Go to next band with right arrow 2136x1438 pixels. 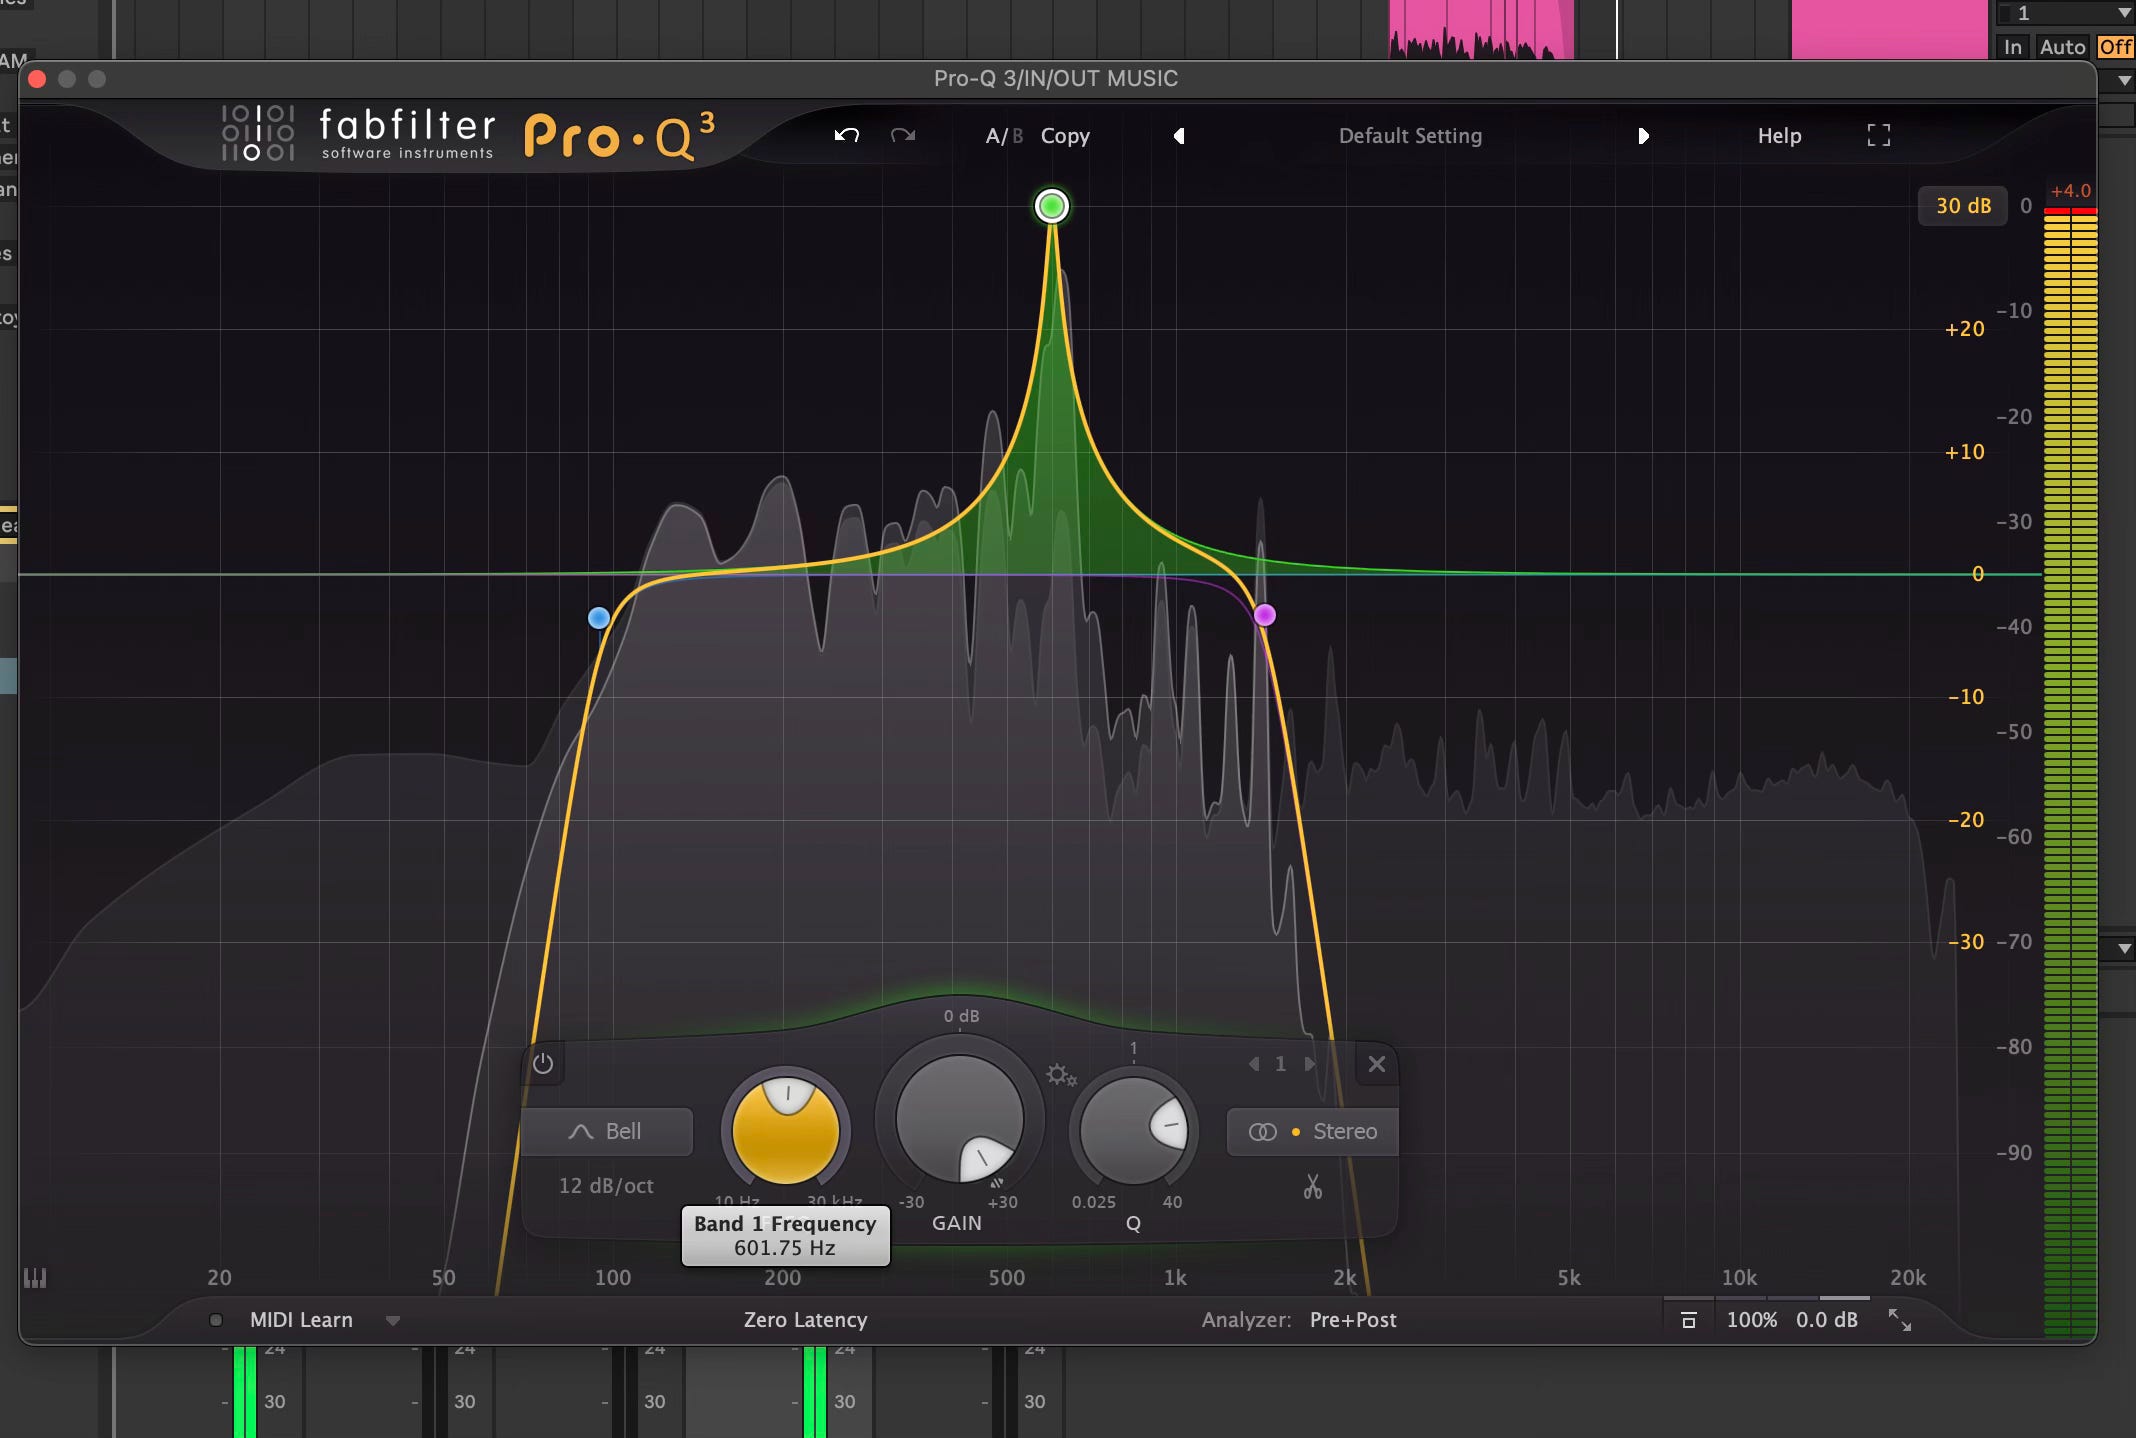click(x=1309, y=1064)
